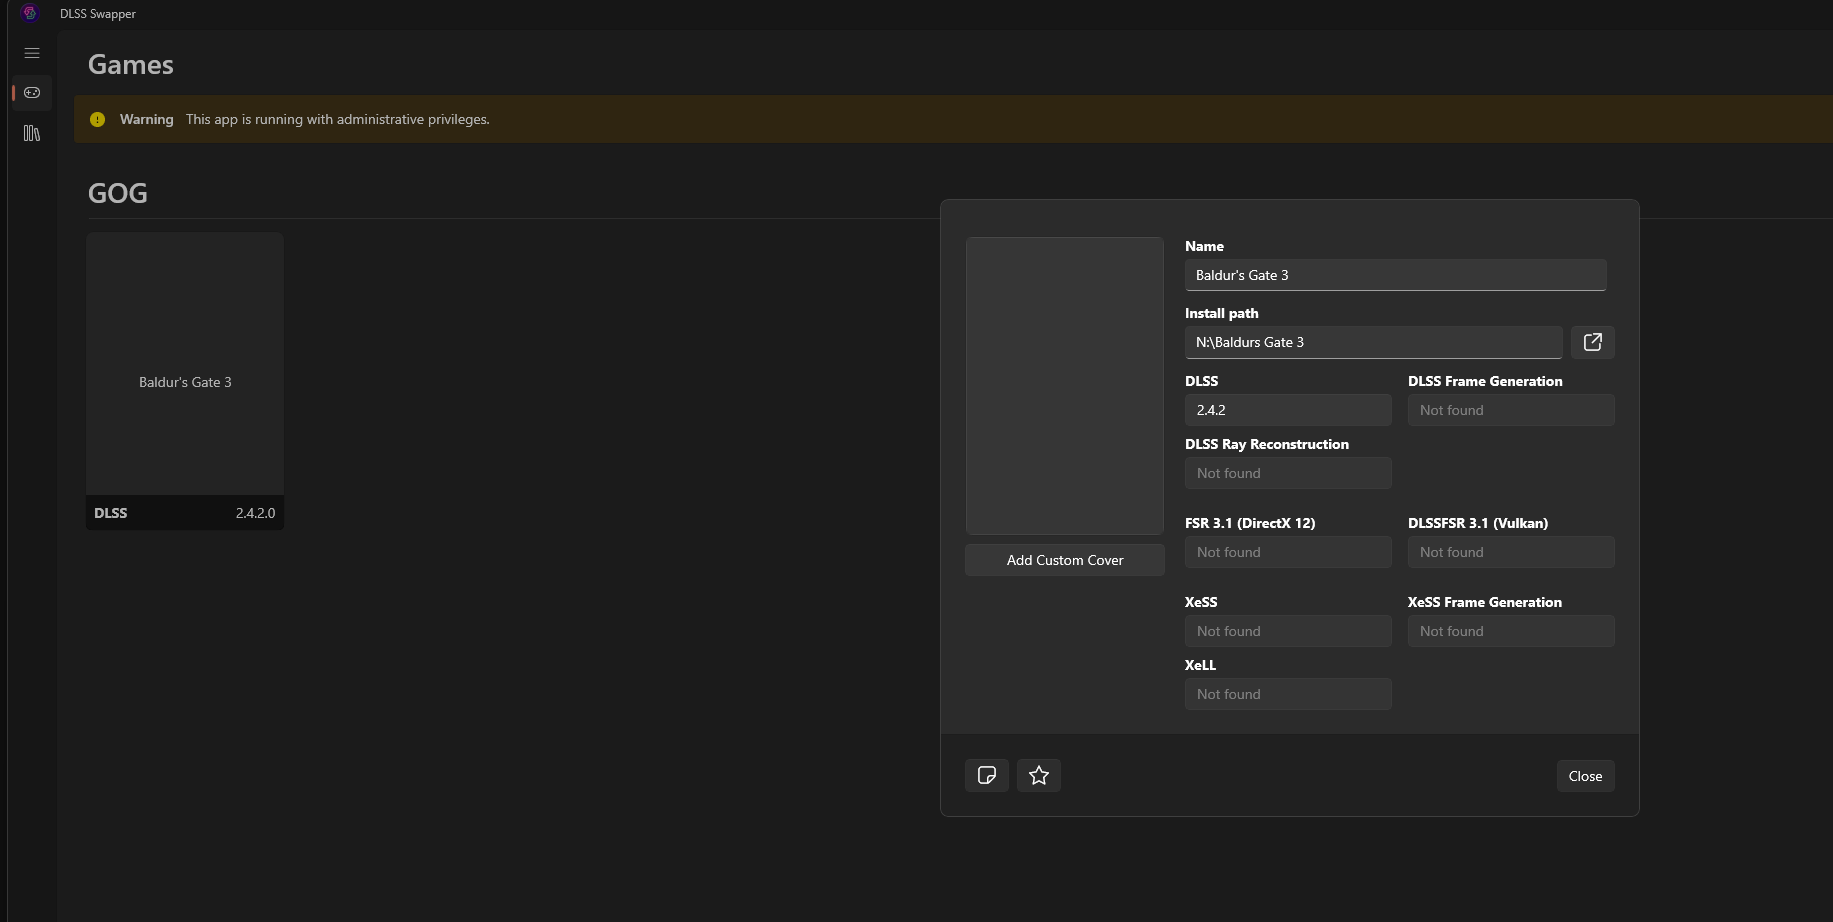Close the game details dialog
Image resolution: width=1833 pixels, height=922 pixels.
coord(1584,776)
